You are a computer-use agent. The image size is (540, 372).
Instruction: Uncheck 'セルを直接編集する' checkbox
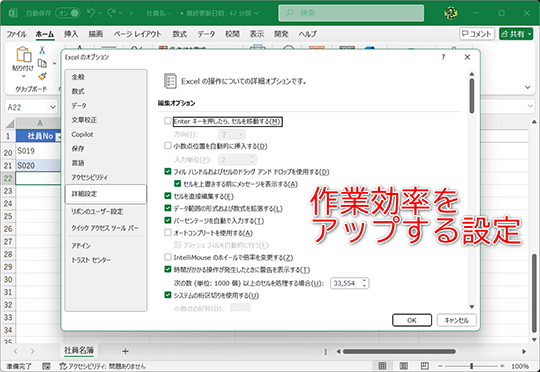168,196
